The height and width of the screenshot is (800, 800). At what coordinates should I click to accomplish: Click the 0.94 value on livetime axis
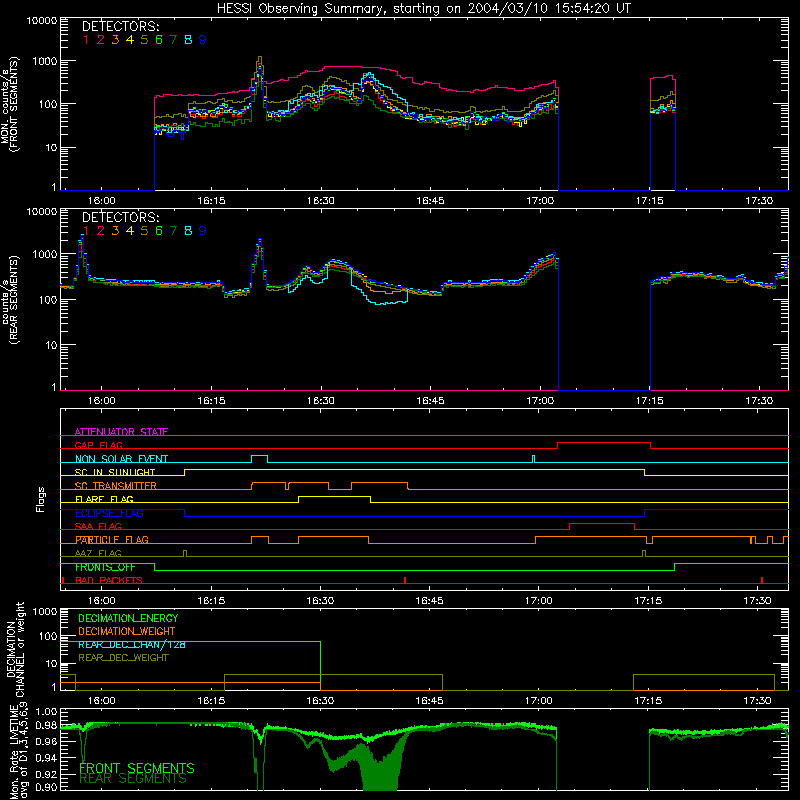click(x=46, y=757)
